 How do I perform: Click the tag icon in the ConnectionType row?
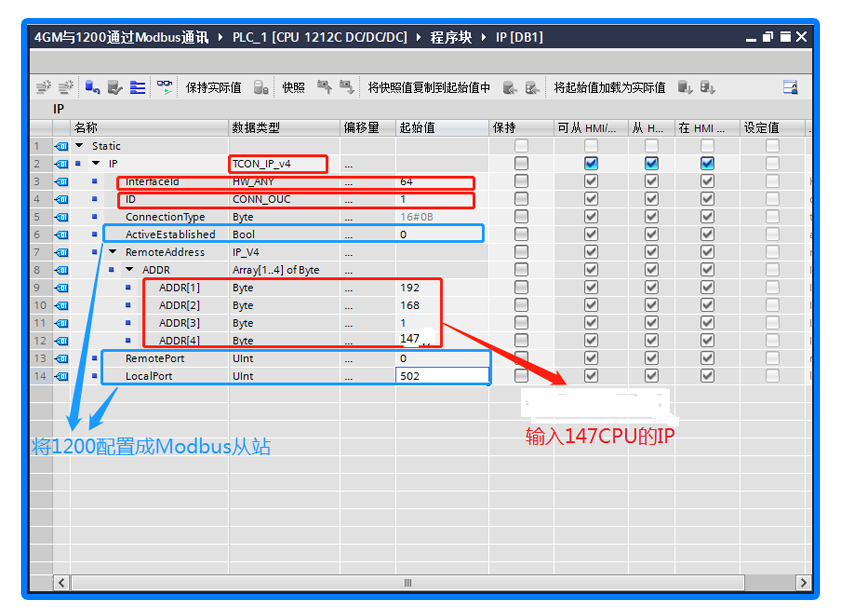coord(62,217)
